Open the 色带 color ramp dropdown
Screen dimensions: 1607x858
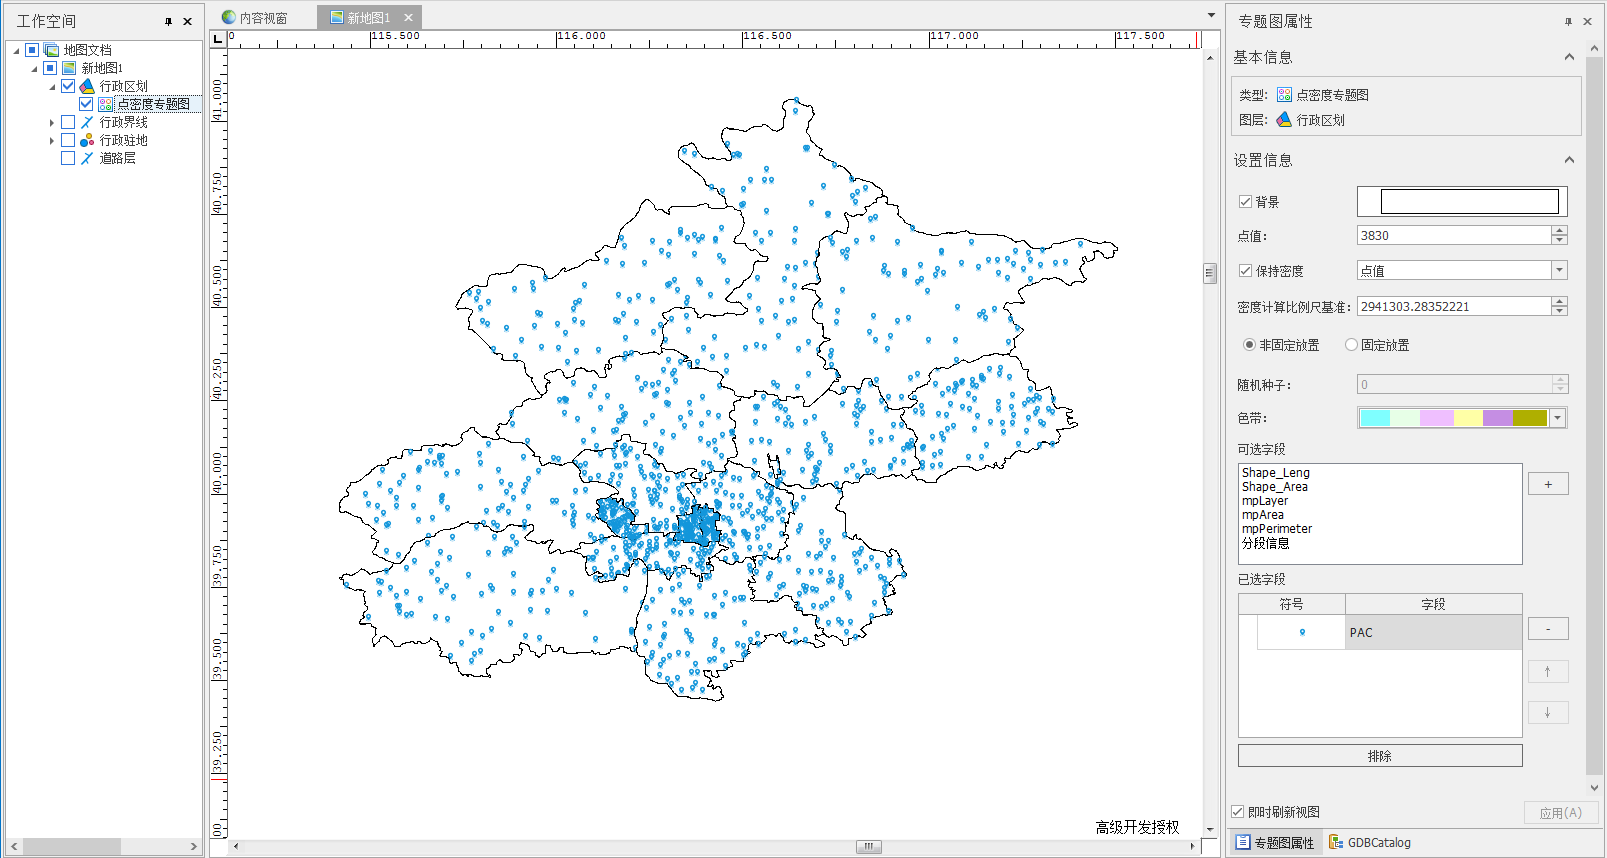(1557, 418)
